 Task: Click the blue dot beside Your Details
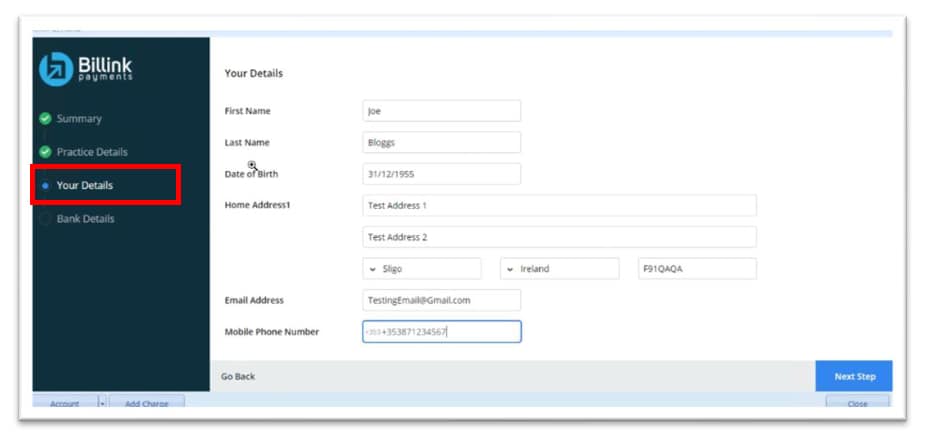pos(45,186)
